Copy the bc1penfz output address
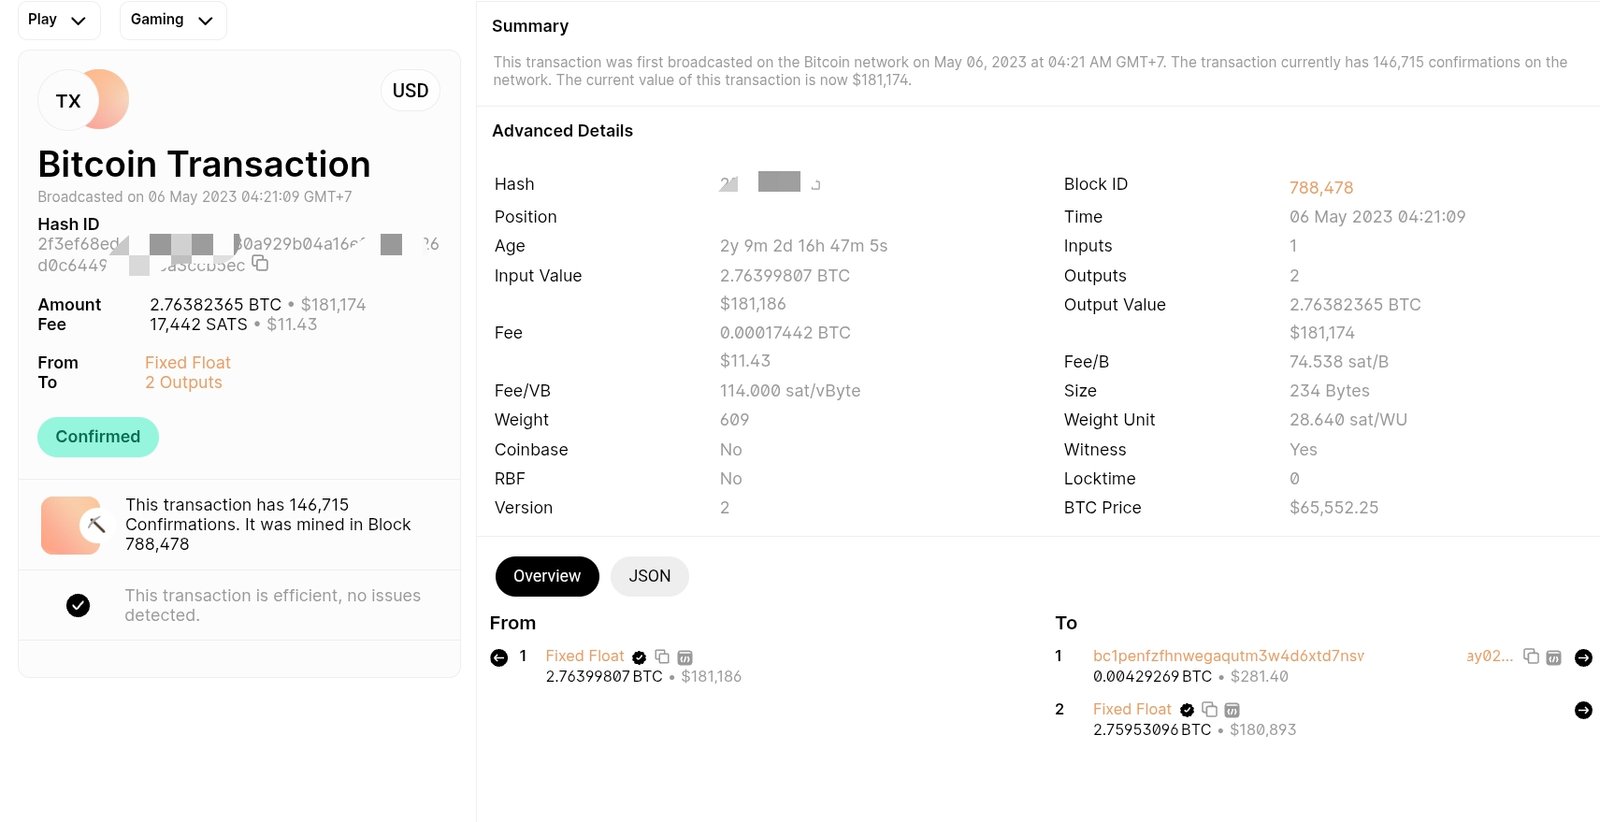 1530,656
